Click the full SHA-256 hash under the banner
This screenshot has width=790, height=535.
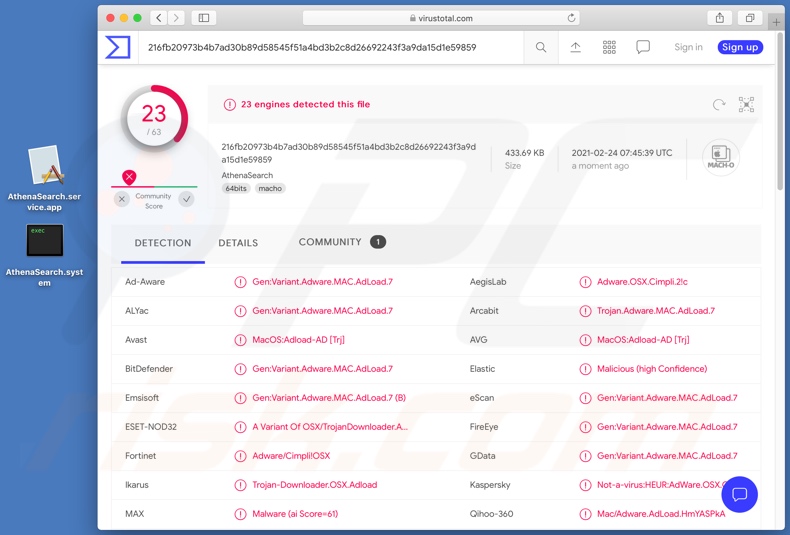coord(349,153)
